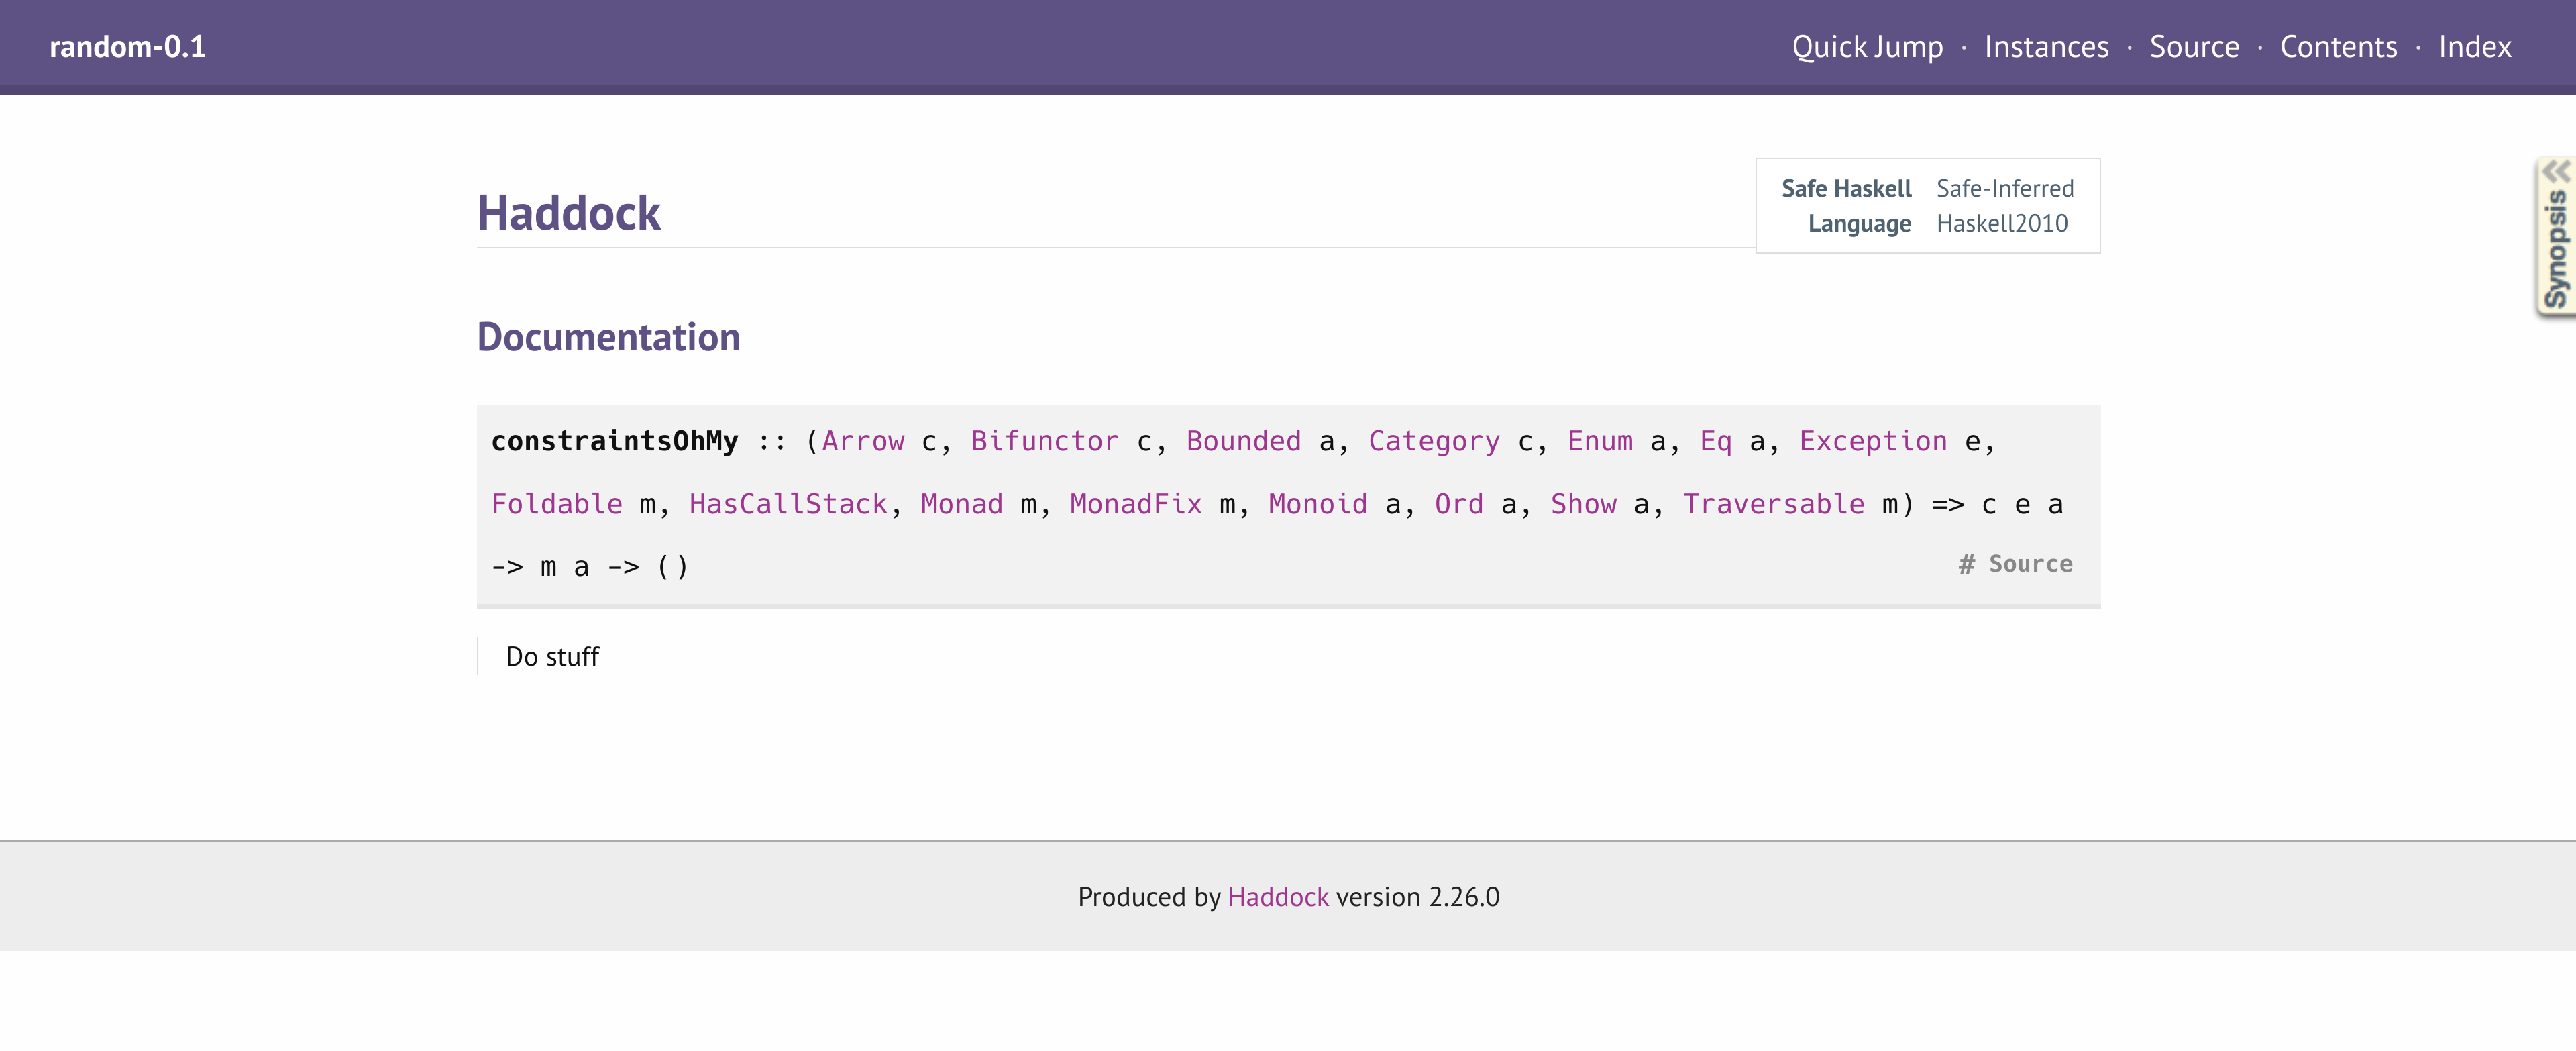Follow the MonadFix class link

tap(1135, 504)
